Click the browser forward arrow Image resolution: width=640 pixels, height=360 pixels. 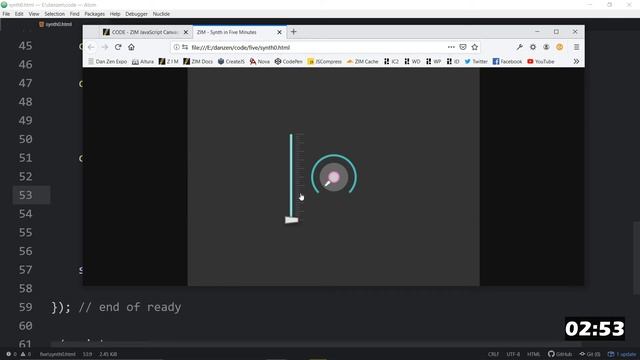pyautogui.click(x=105, y=47)
